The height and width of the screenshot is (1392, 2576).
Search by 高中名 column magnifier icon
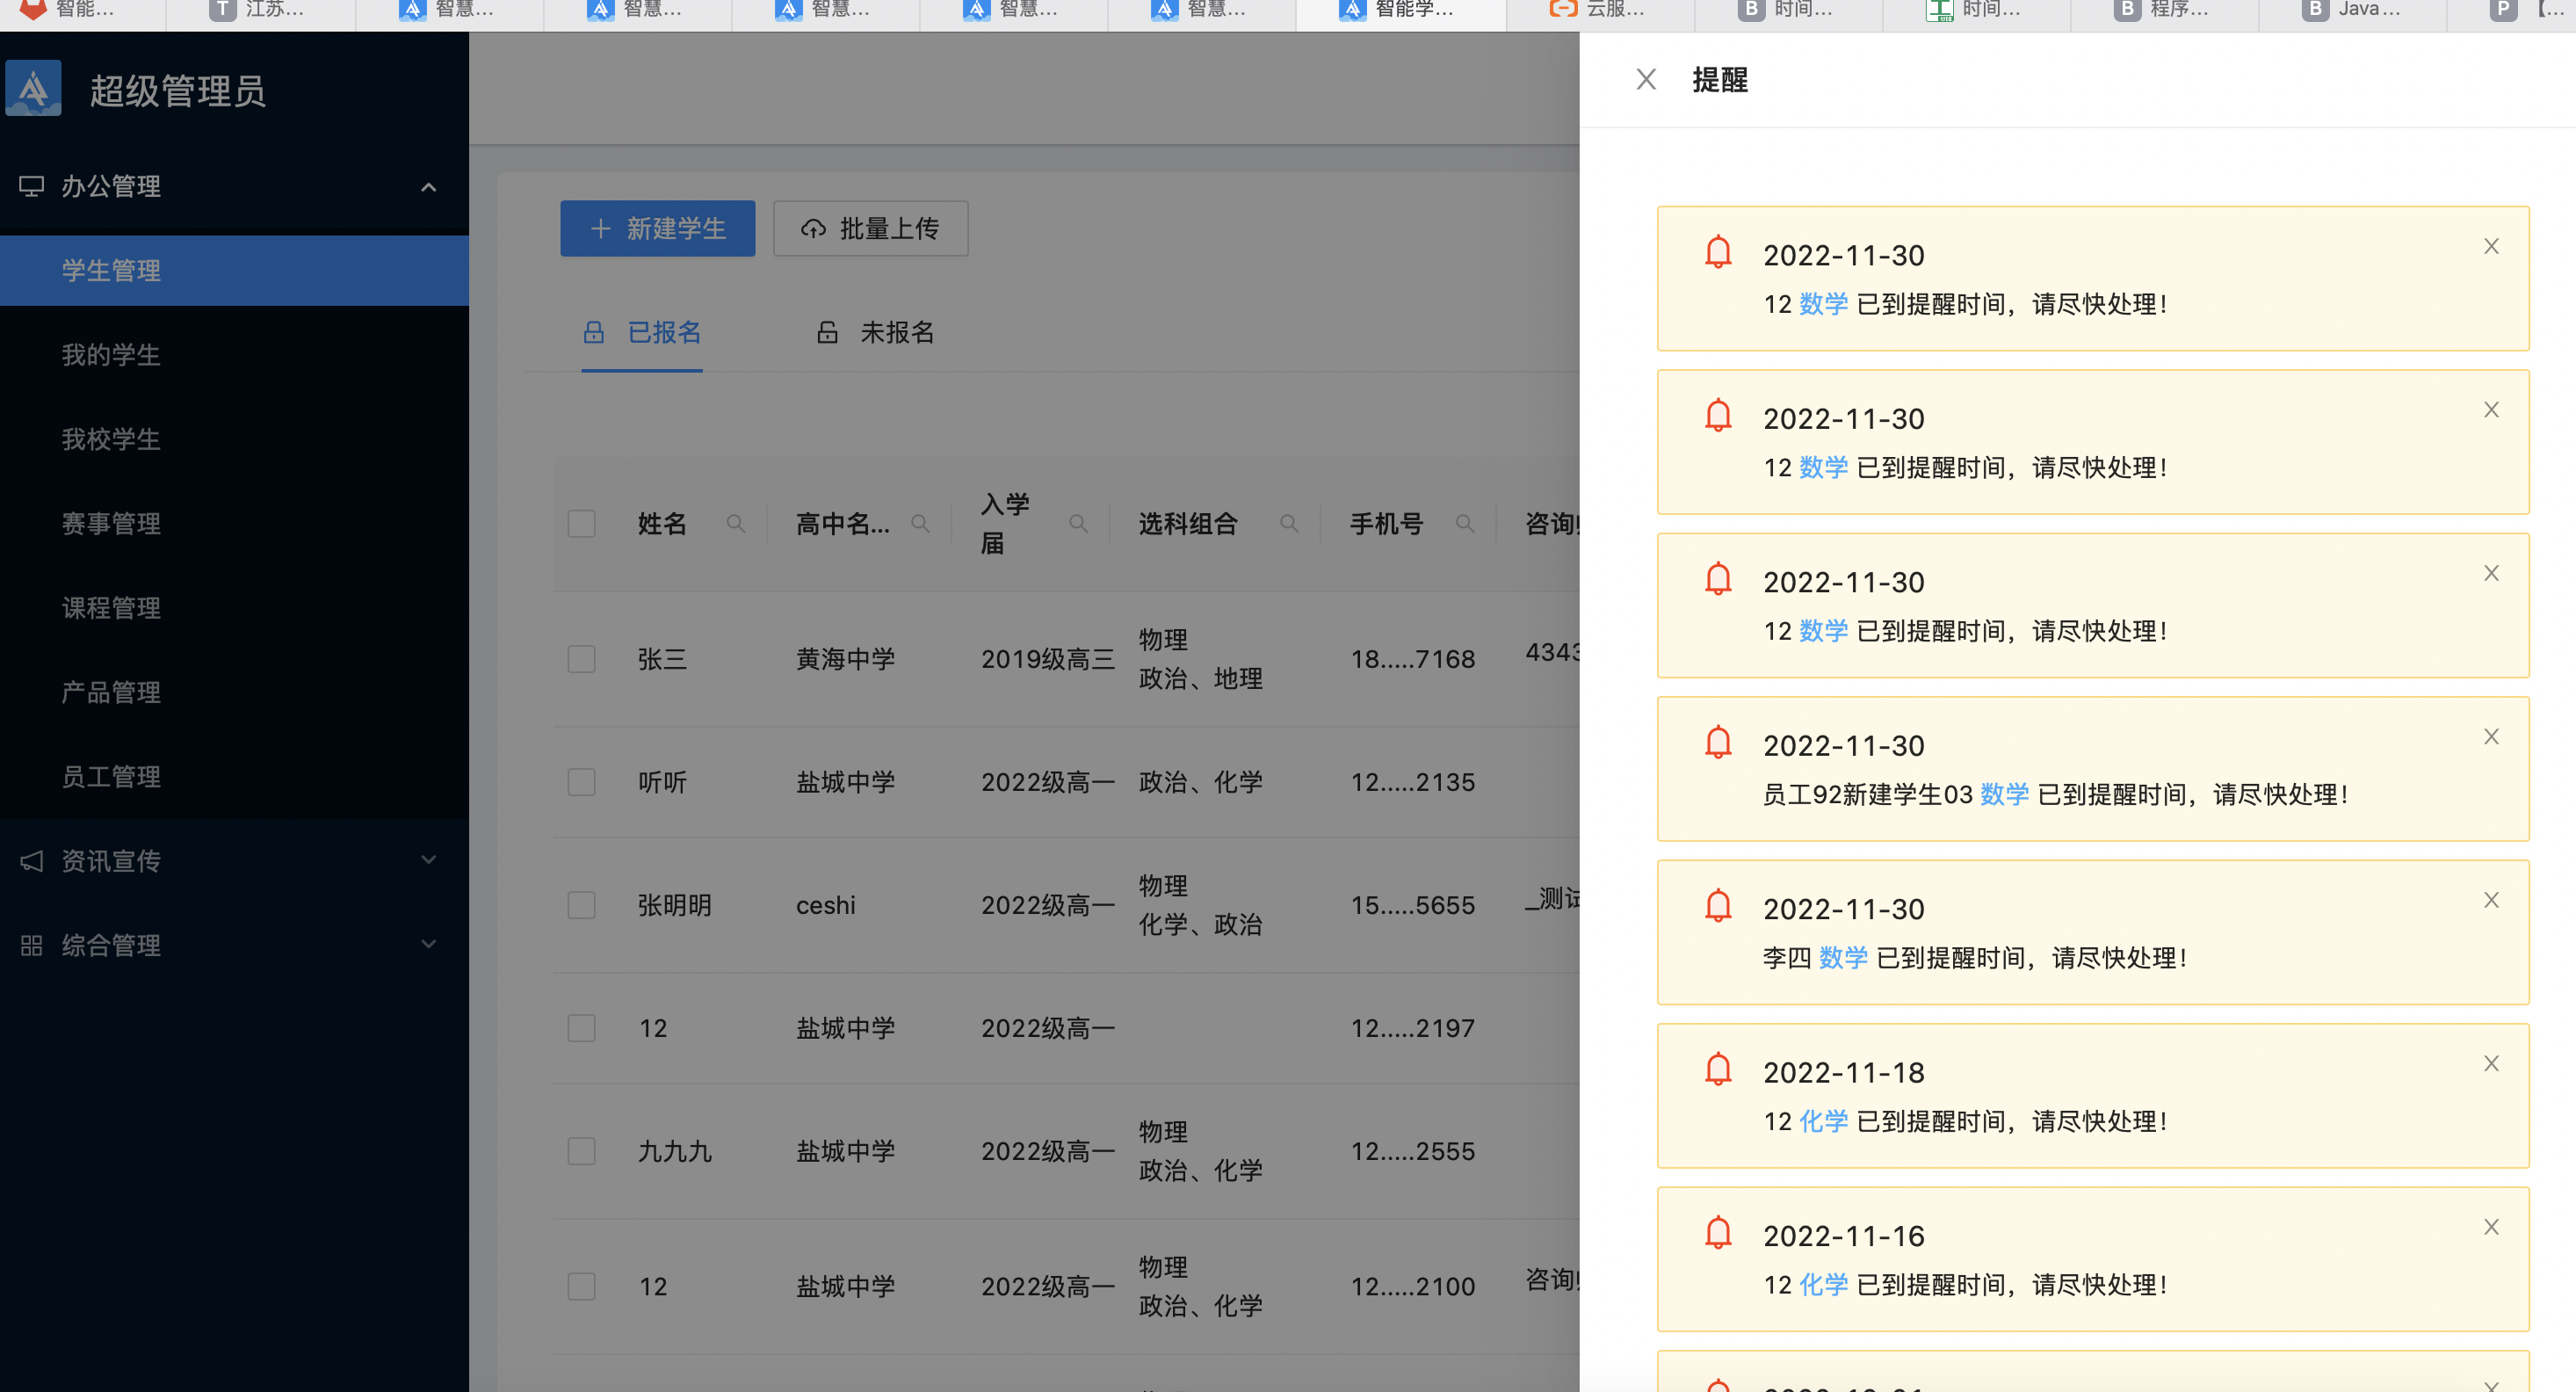pos(920,523)
